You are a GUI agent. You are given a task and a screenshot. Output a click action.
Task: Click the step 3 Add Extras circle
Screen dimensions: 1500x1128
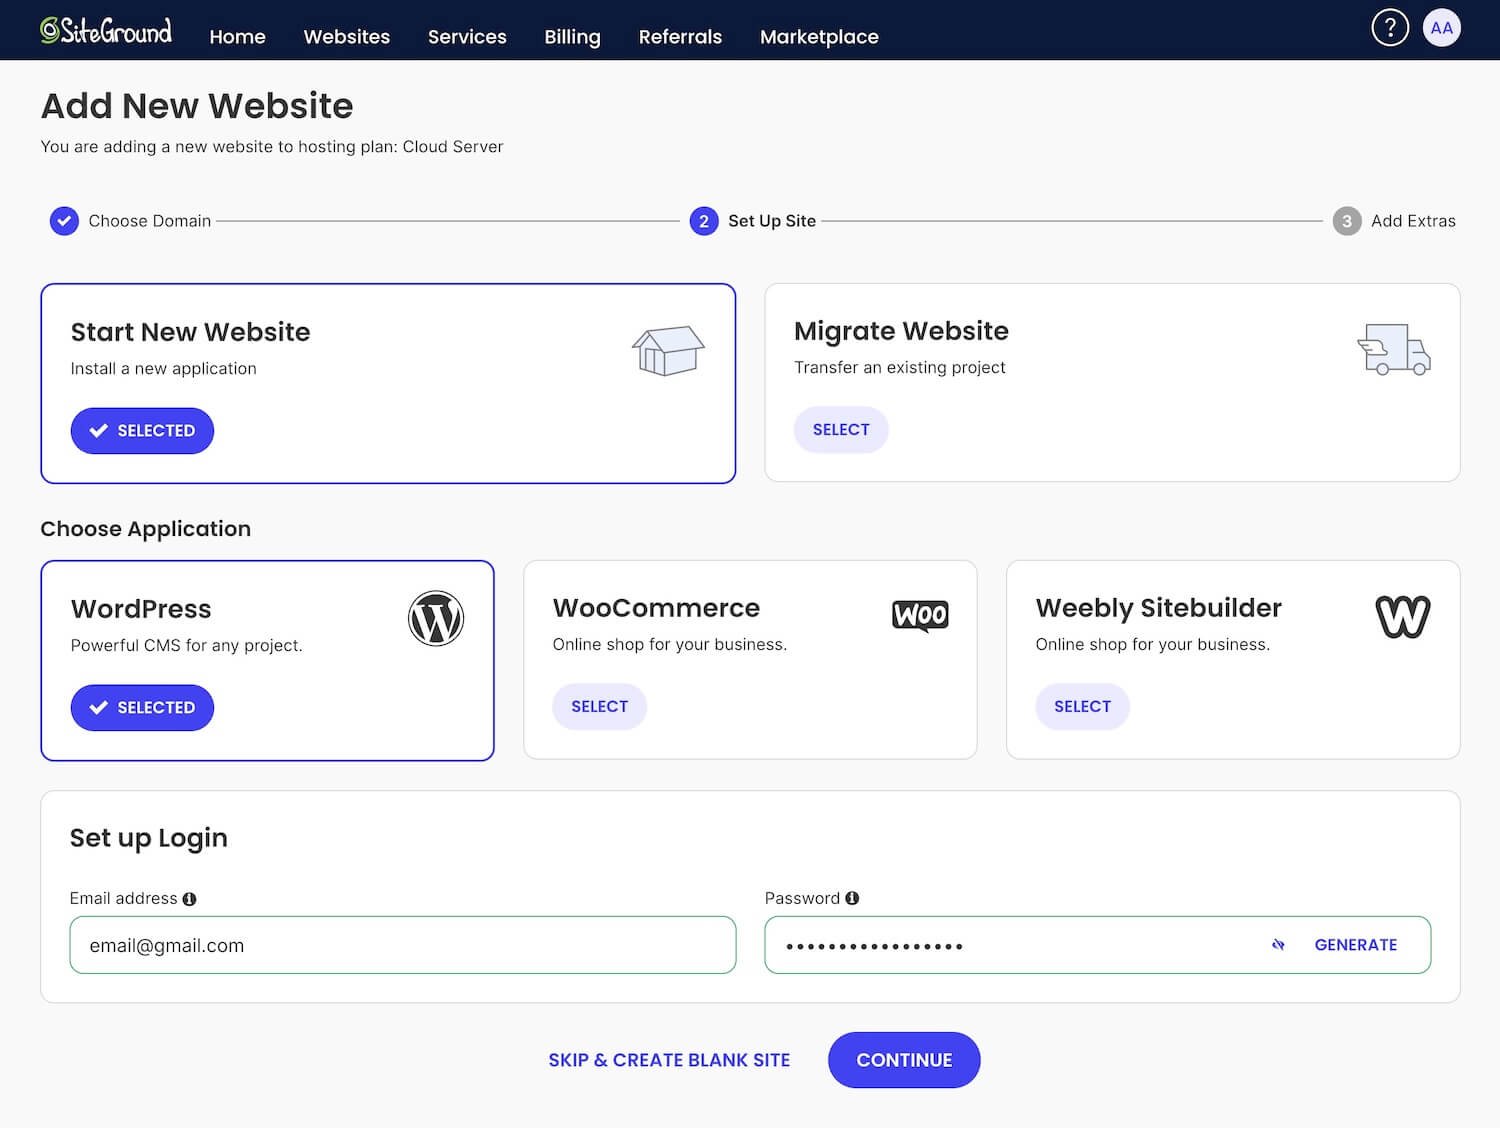coord(1347,221)
